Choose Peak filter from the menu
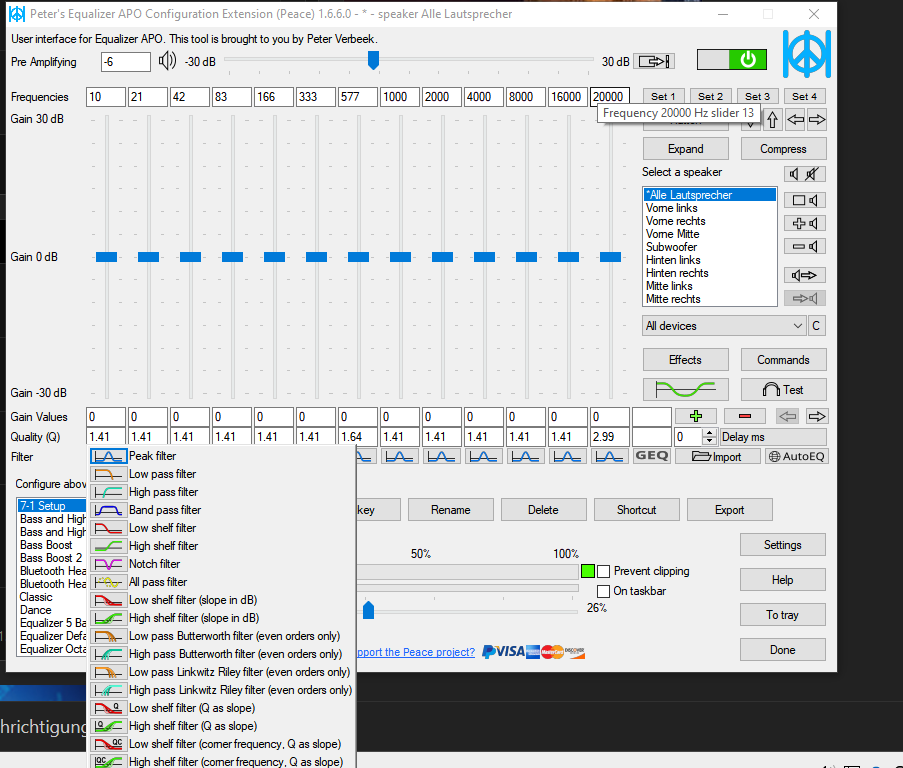Screen dimensions: 903x768 222,456
